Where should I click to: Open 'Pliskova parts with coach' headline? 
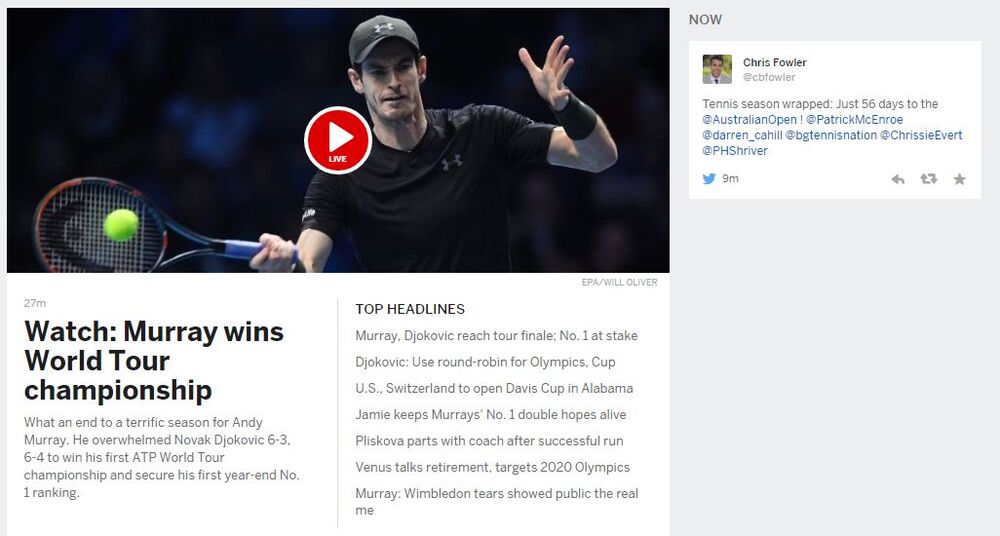[489, 441]
